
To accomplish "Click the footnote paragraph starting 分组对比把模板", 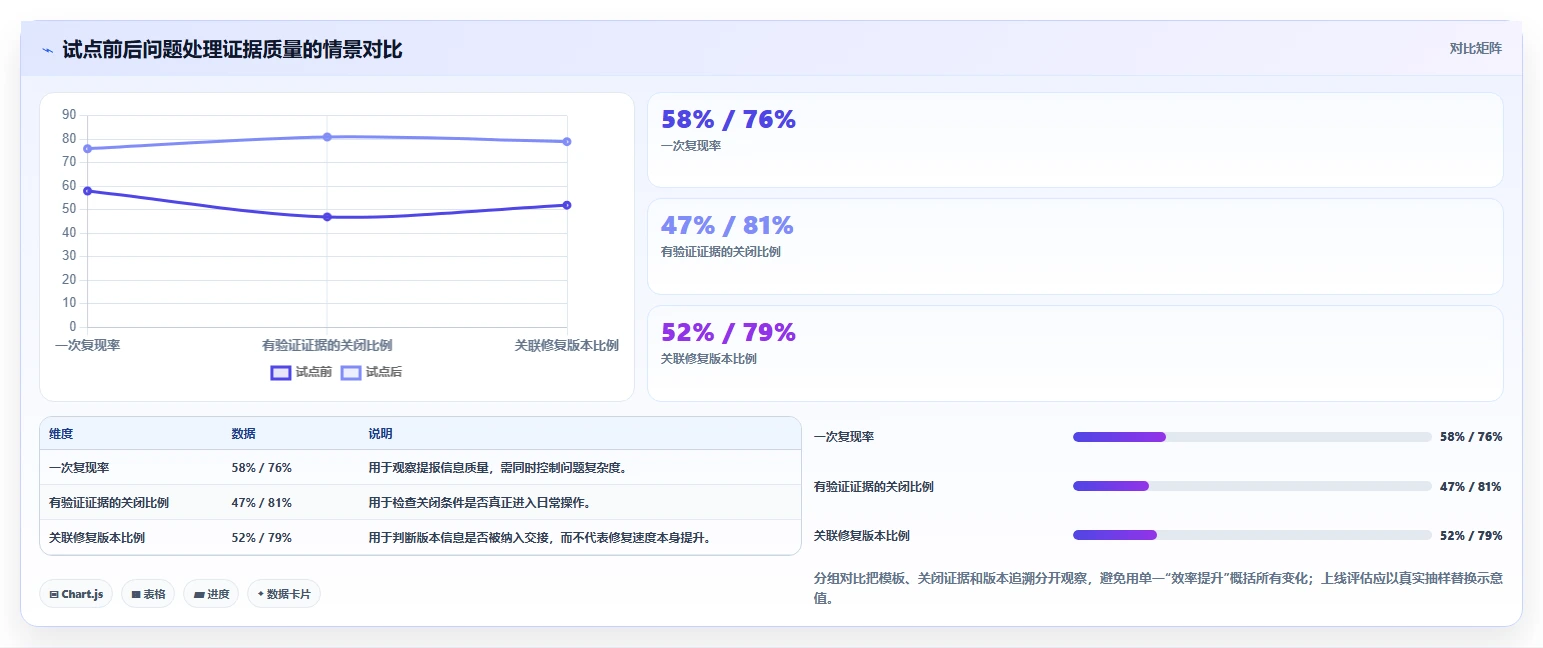I will coord(1158,588).
